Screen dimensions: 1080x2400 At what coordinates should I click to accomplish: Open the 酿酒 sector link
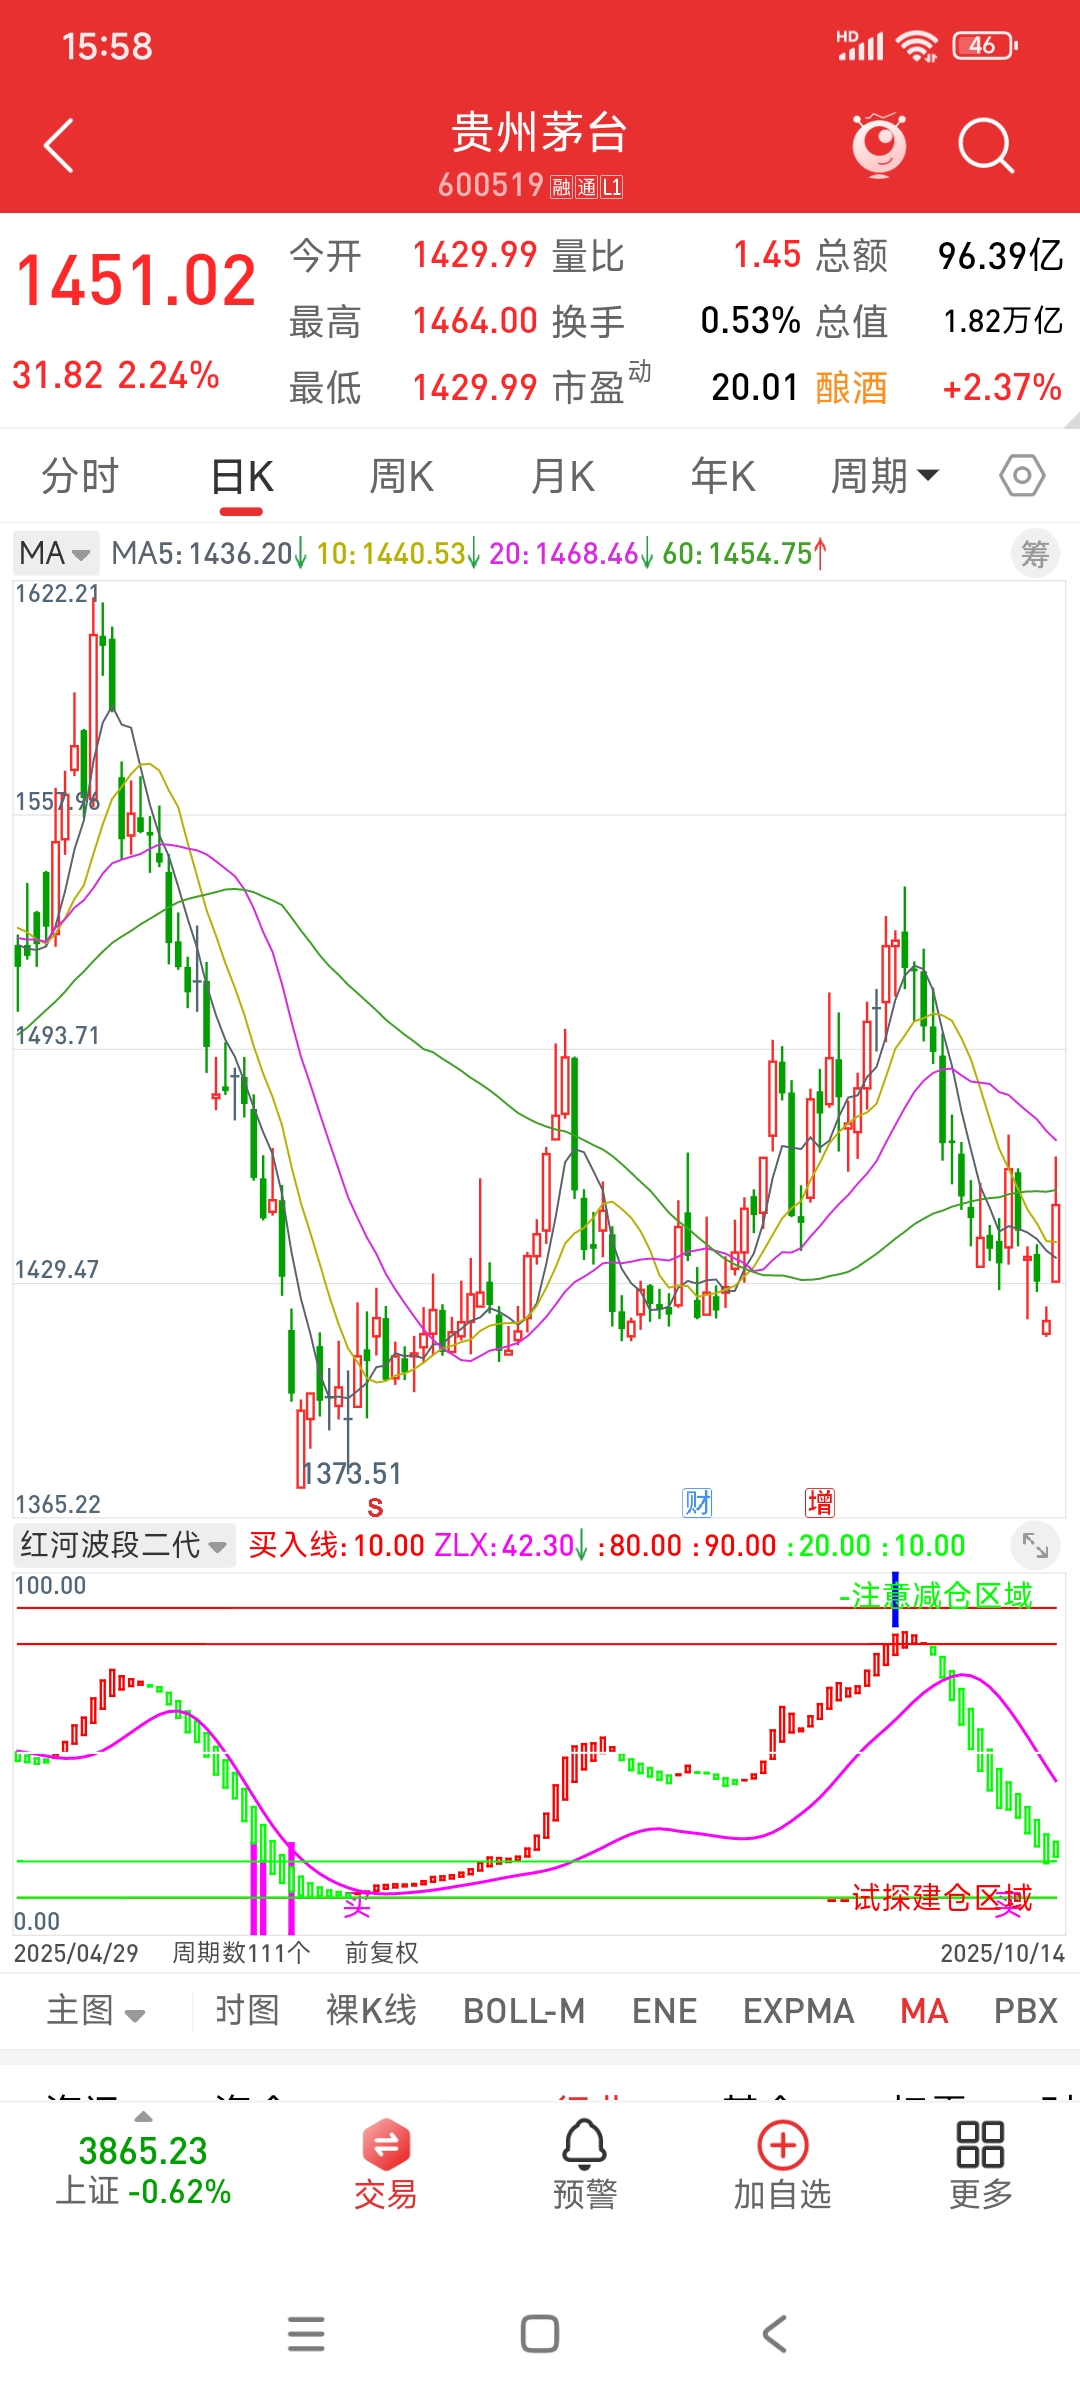click(851, 387)
